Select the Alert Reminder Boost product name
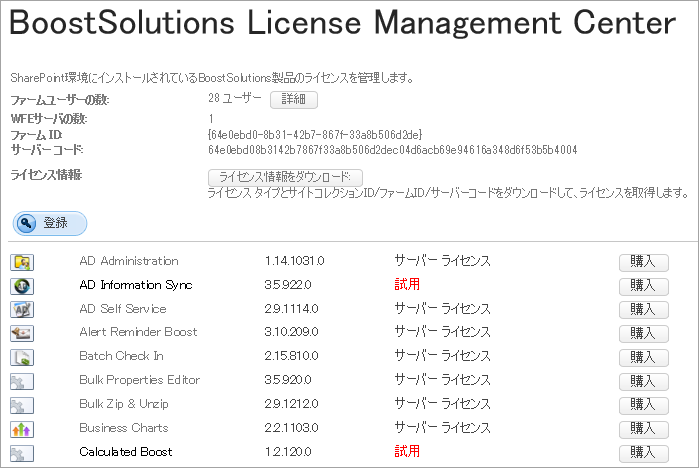The image size is (699, 468). 138,332
